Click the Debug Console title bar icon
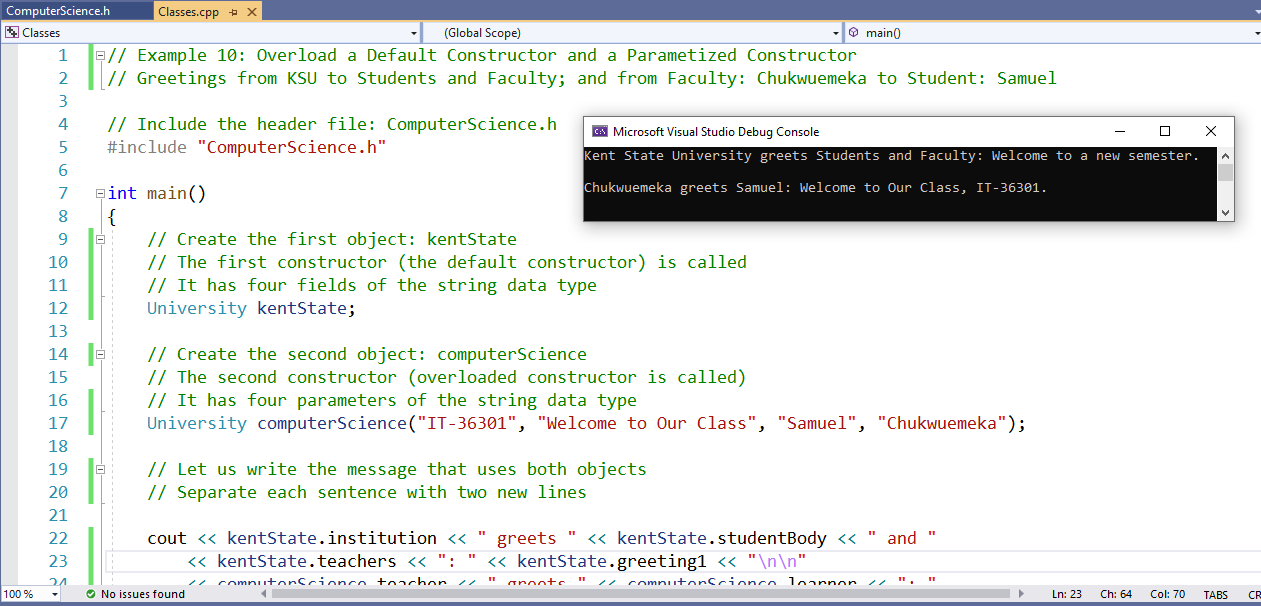The height and width of the screenshot is (606, 1261). pos(599,131)
